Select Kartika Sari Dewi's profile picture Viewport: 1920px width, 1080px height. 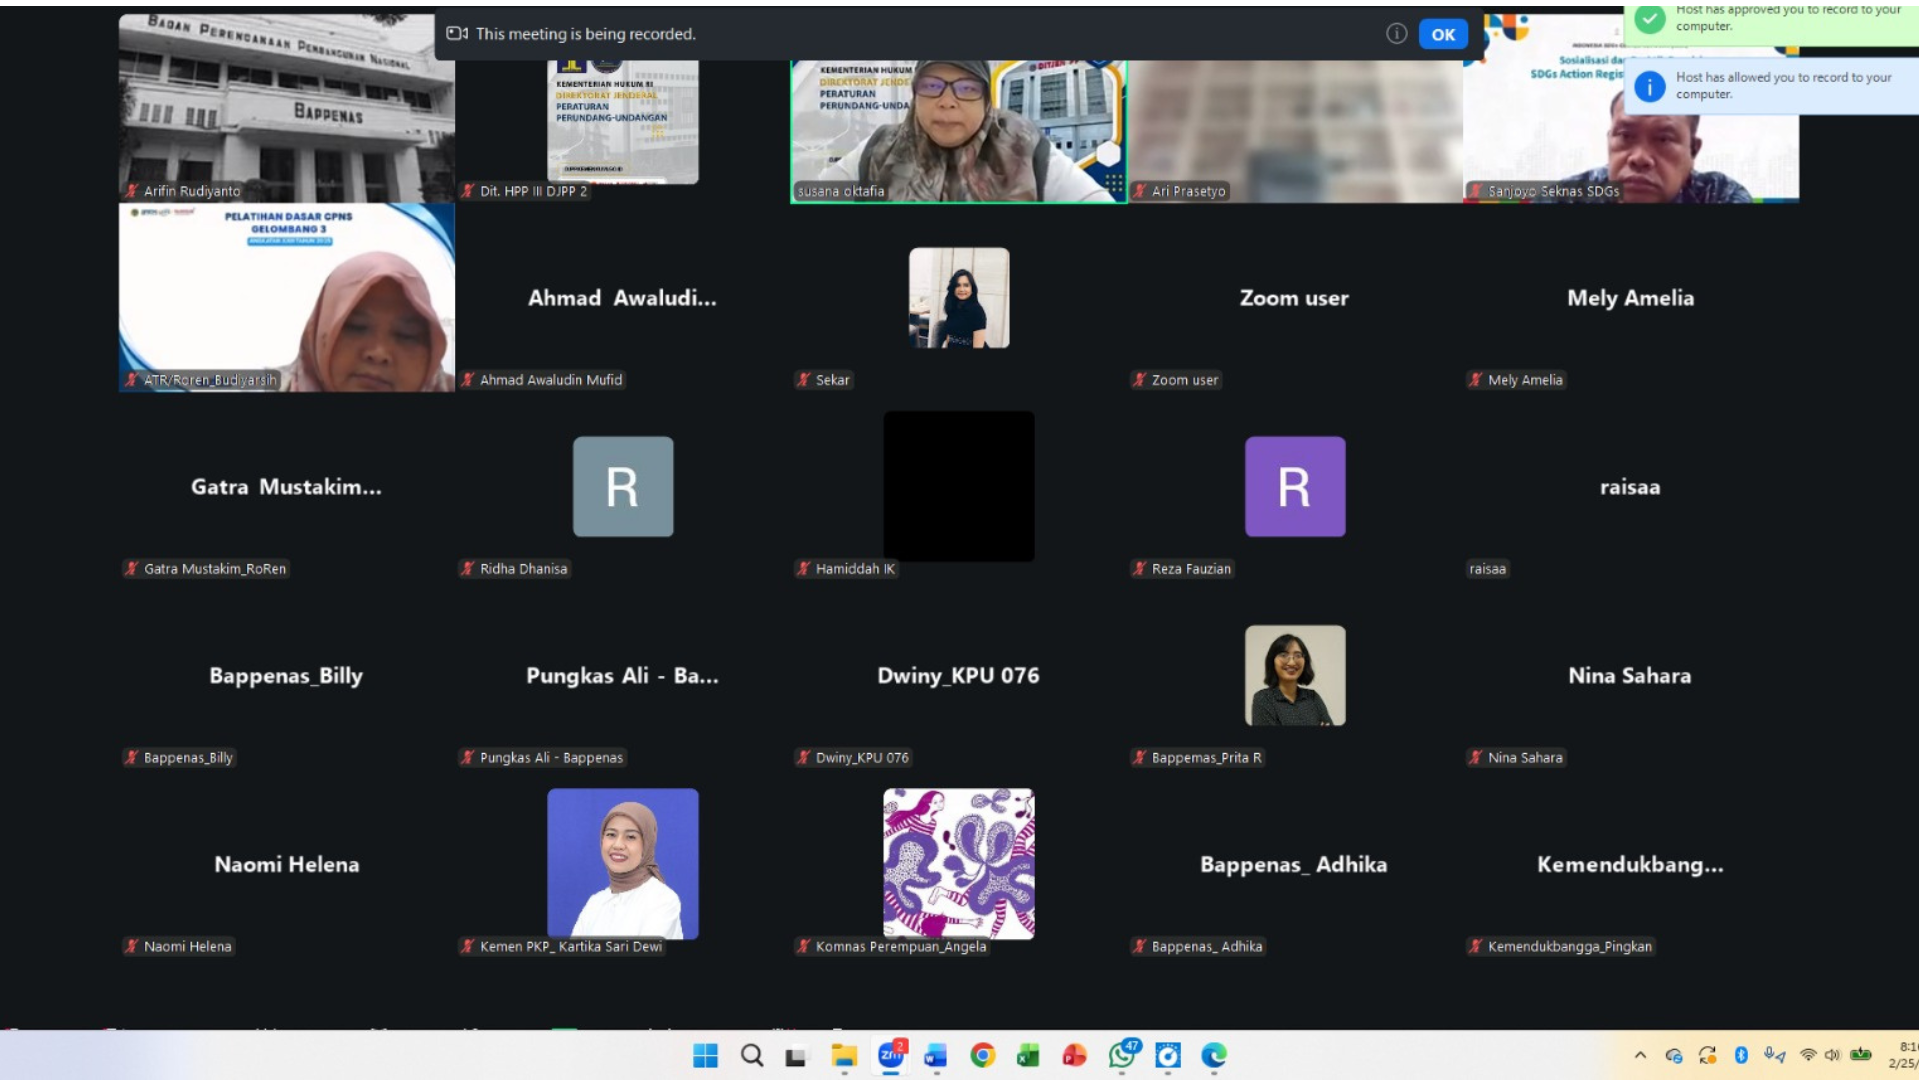tap(622, 863)
